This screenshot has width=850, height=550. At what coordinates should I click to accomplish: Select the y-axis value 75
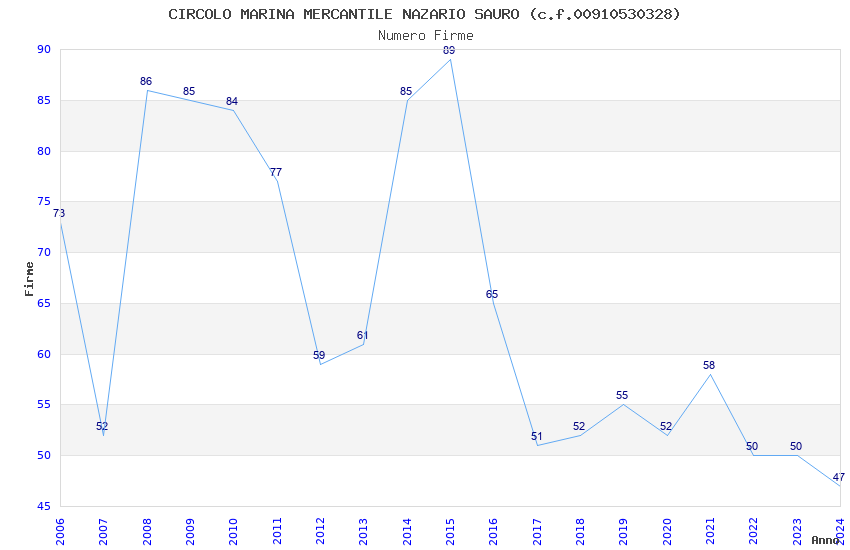pyautogui.click(x=44, y=202)
